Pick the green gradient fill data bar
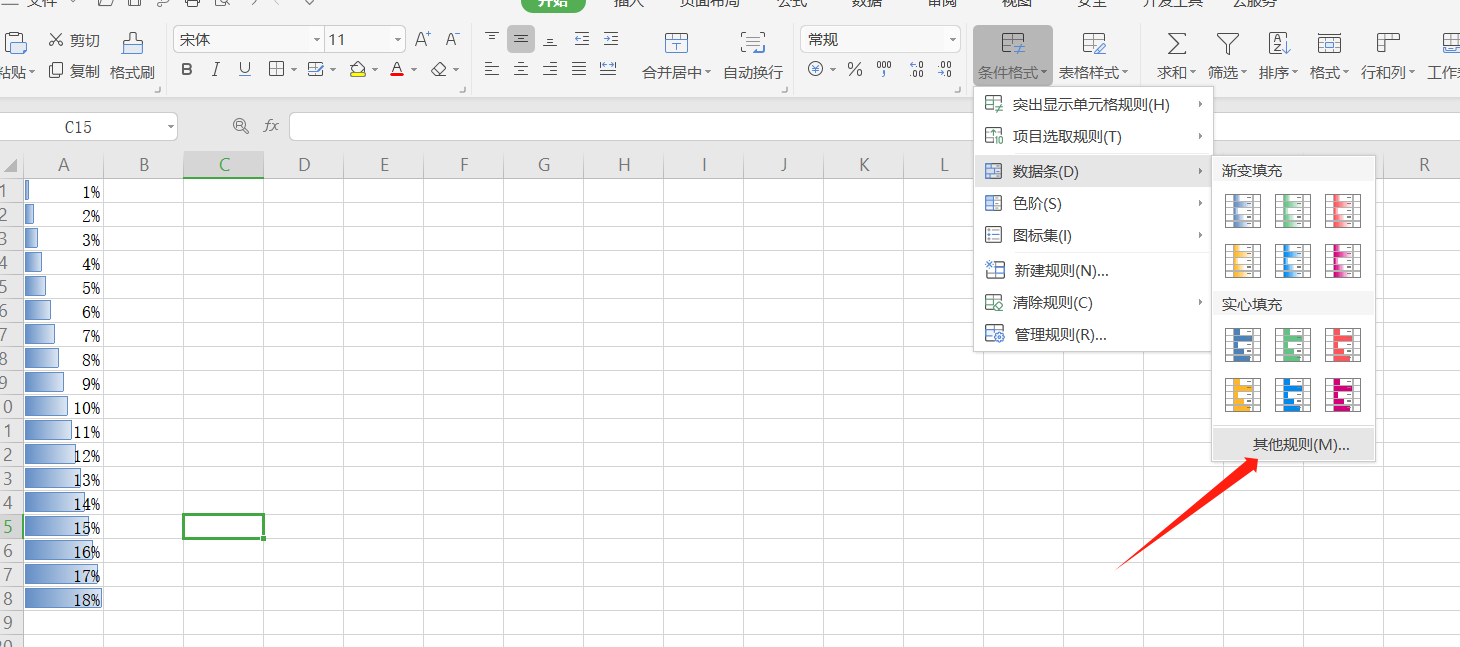Image resolution: width=1460 pixels, height=647 pixels. 1292,211
